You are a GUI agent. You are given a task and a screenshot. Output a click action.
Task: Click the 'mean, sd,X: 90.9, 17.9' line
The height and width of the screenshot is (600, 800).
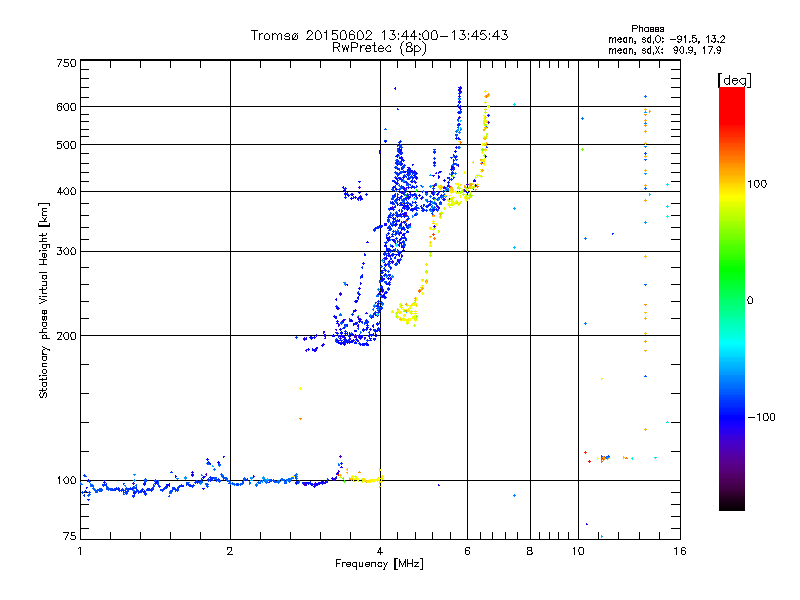pos(664,50)
